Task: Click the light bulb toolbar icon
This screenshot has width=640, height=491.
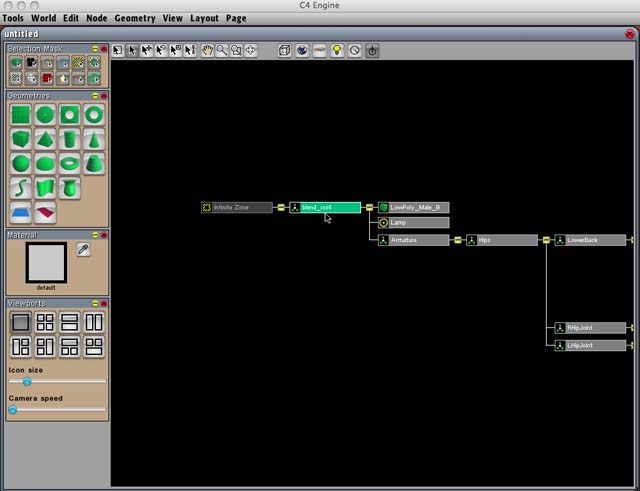Action: (337, 50)
